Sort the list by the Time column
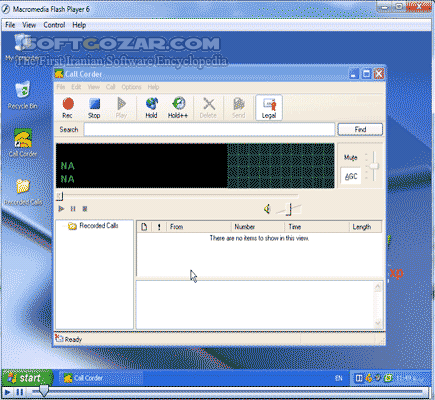435x400 pixels. 317,227
